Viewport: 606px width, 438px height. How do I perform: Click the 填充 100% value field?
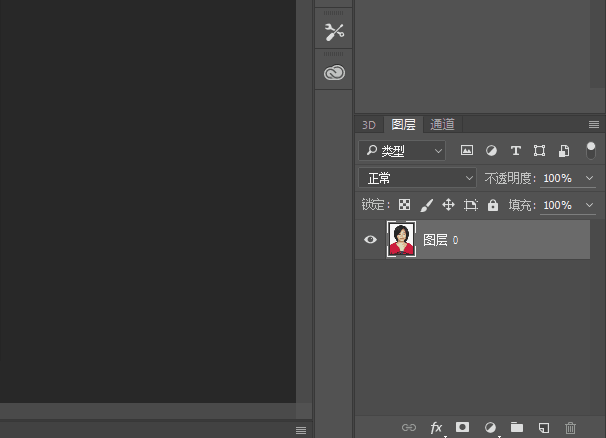[x=557, y=205]
